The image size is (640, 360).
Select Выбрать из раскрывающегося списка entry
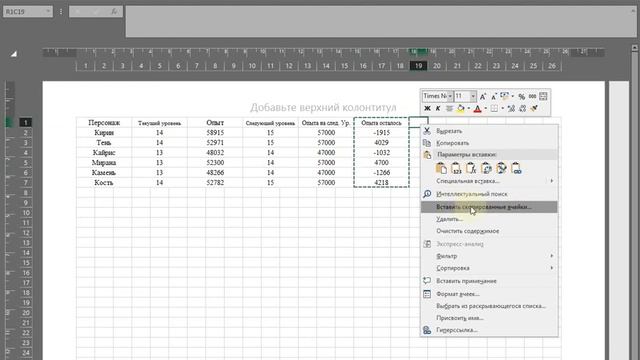click(x=489, y=306)
